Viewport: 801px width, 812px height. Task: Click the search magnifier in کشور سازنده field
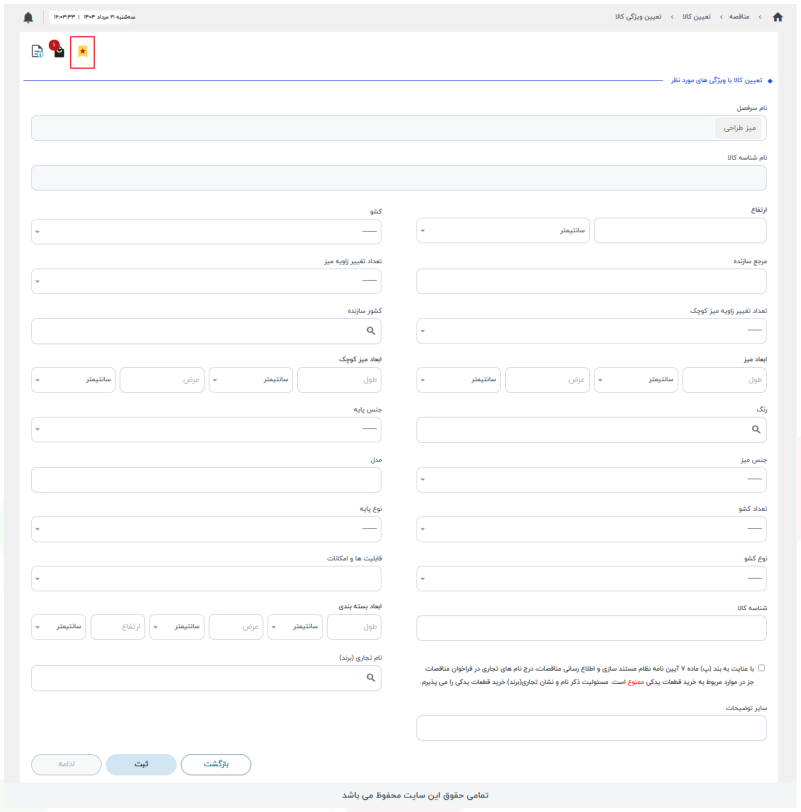coord(371,331)
